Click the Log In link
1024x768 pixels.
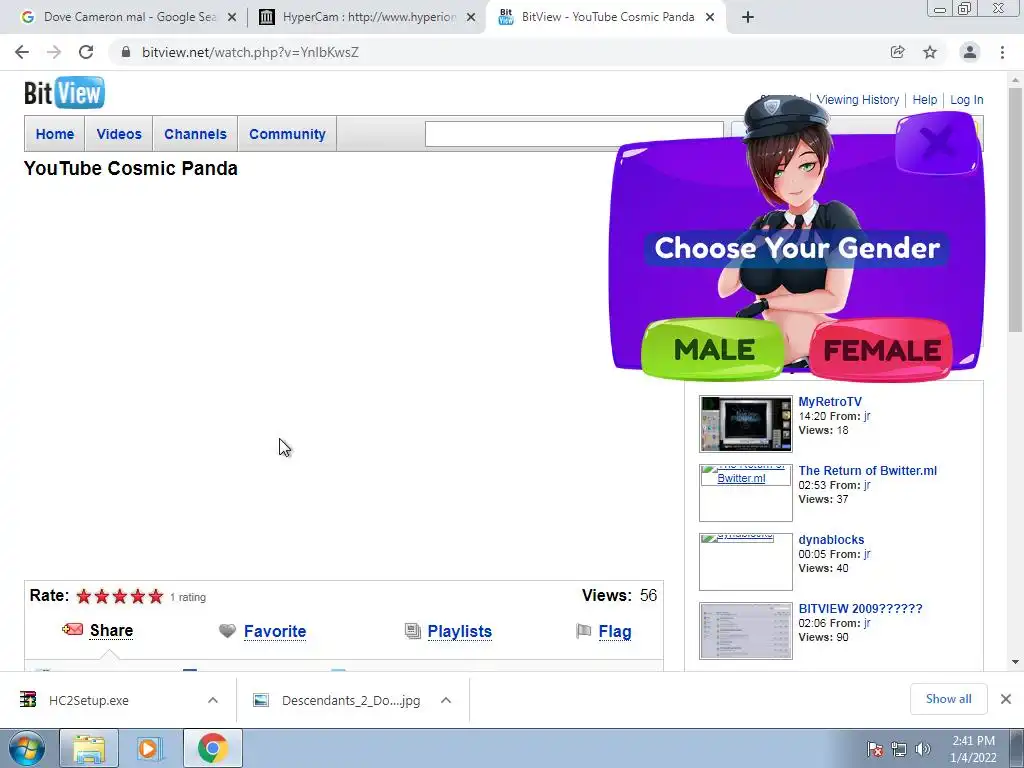[967, 100]
